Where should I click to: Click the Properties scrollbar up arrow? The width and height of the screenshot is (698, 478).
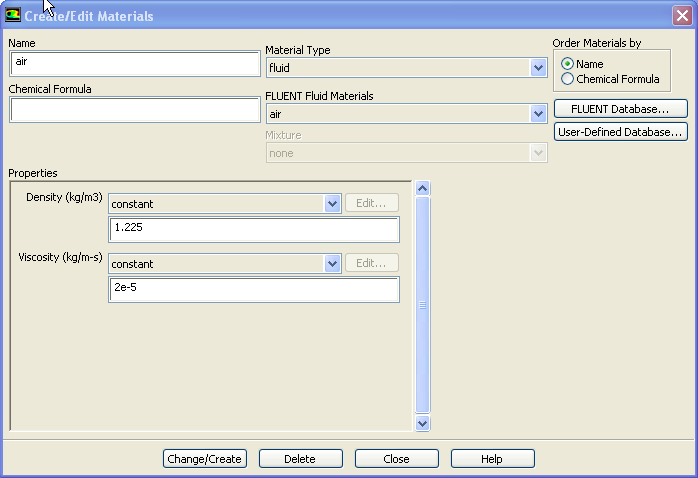pos(422,188)
